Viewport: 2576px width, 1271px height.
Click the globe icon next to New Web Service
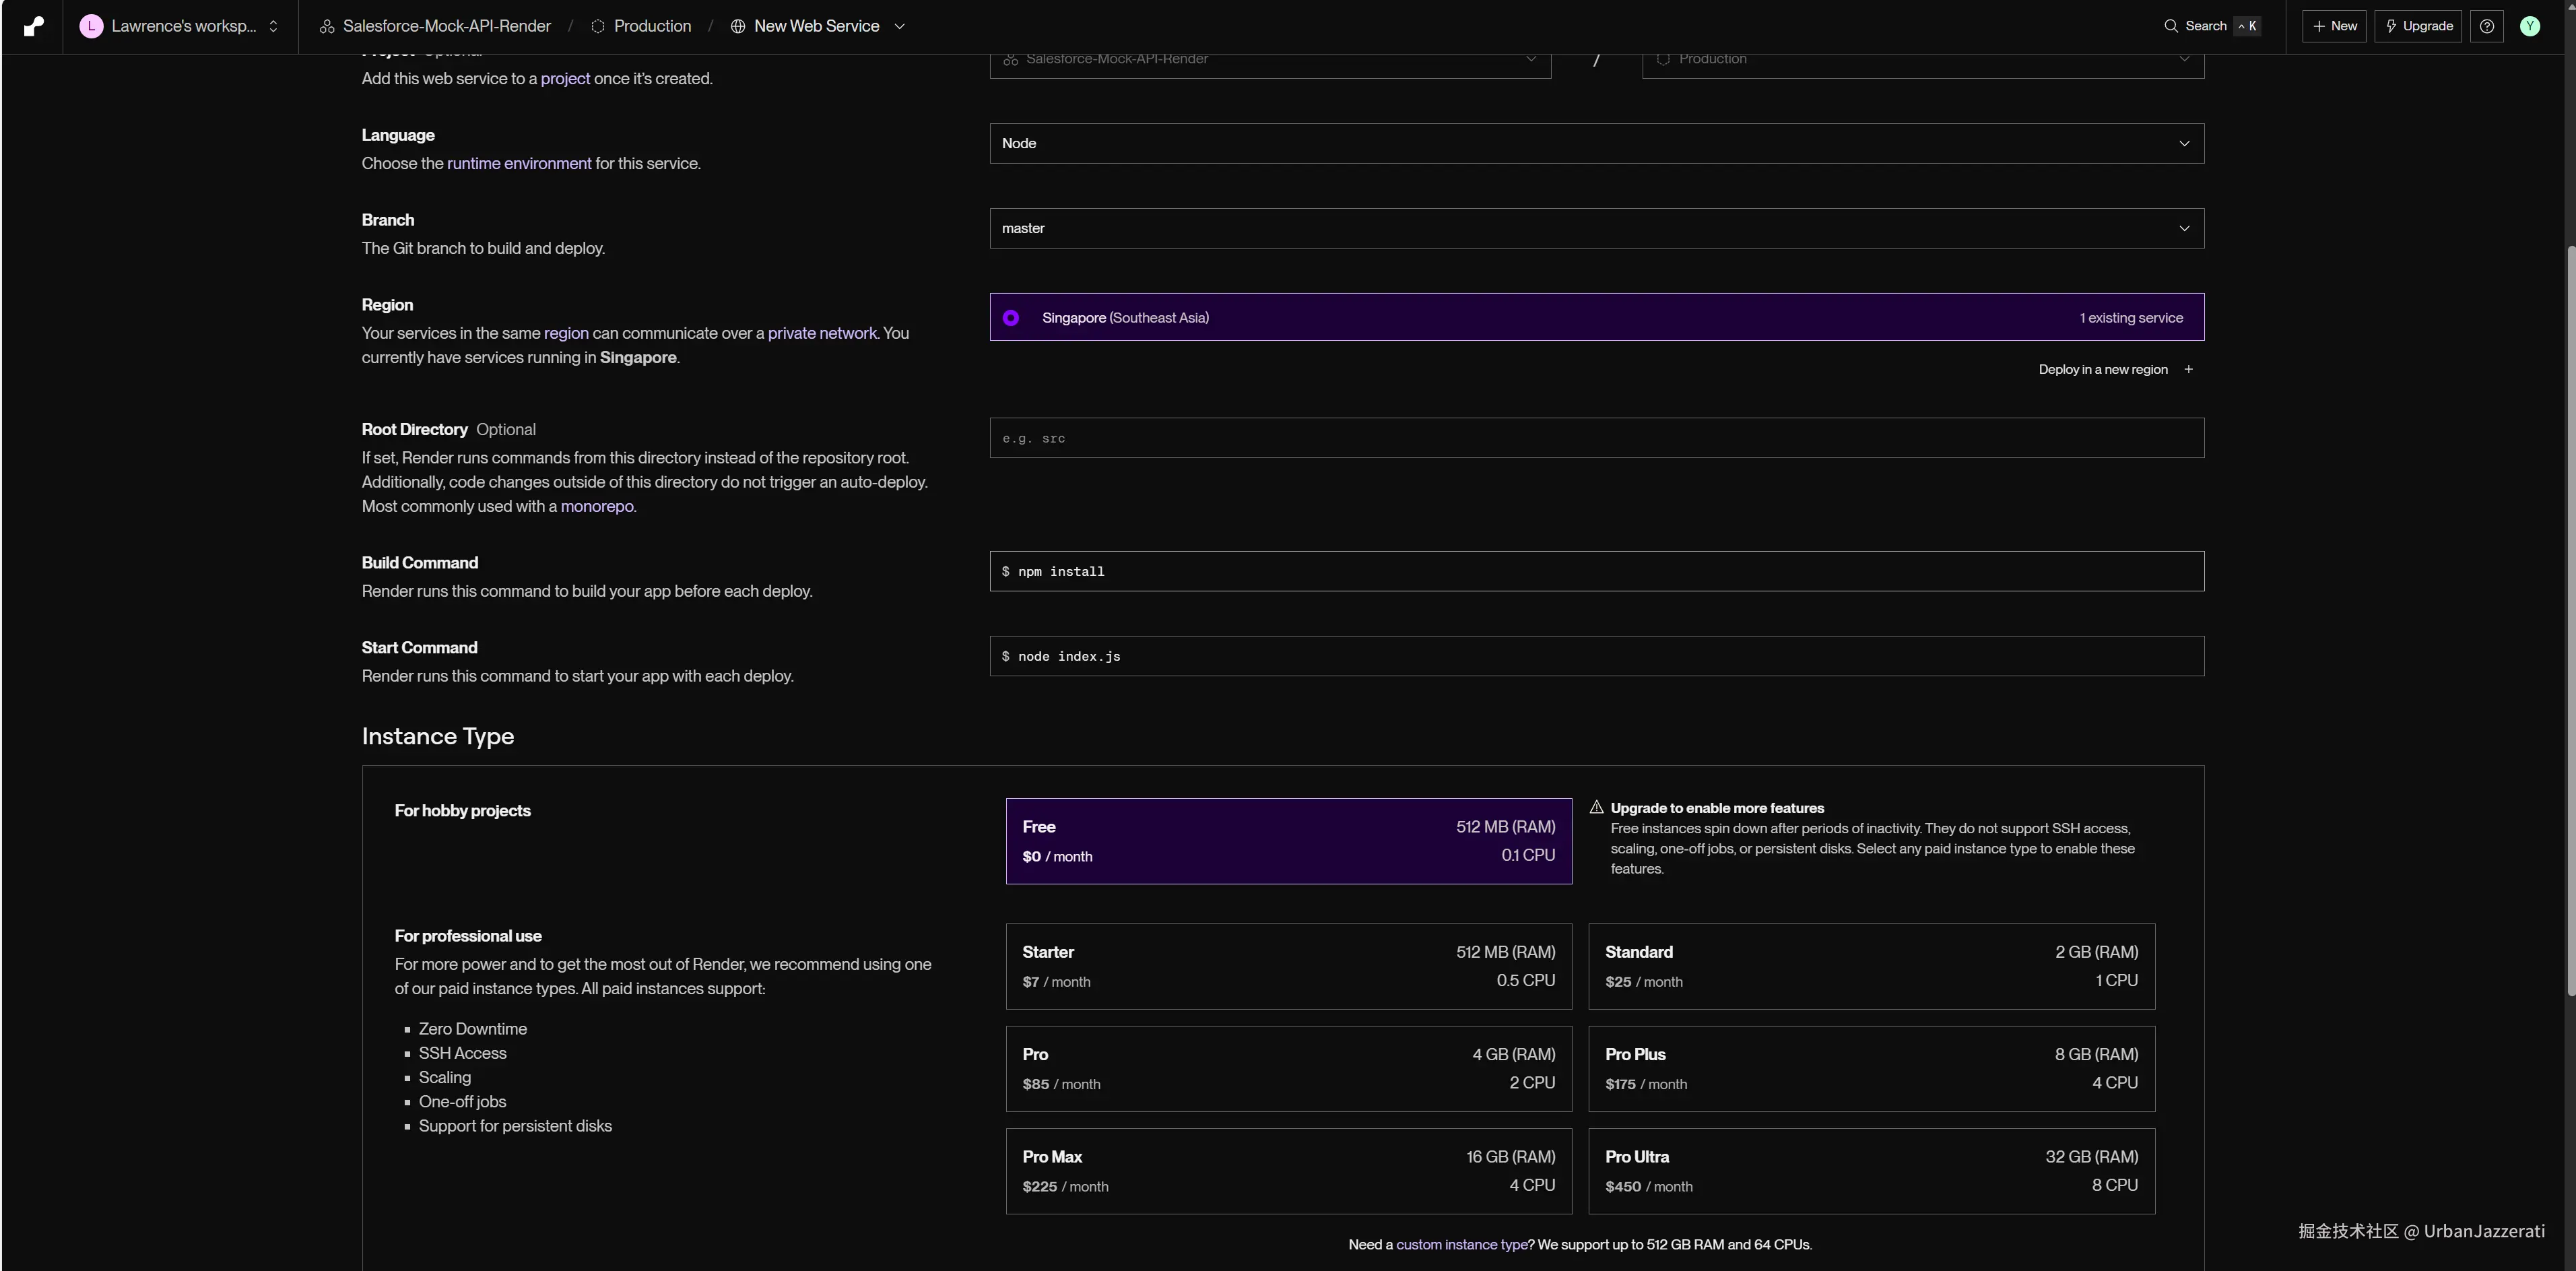click(738, 26)
